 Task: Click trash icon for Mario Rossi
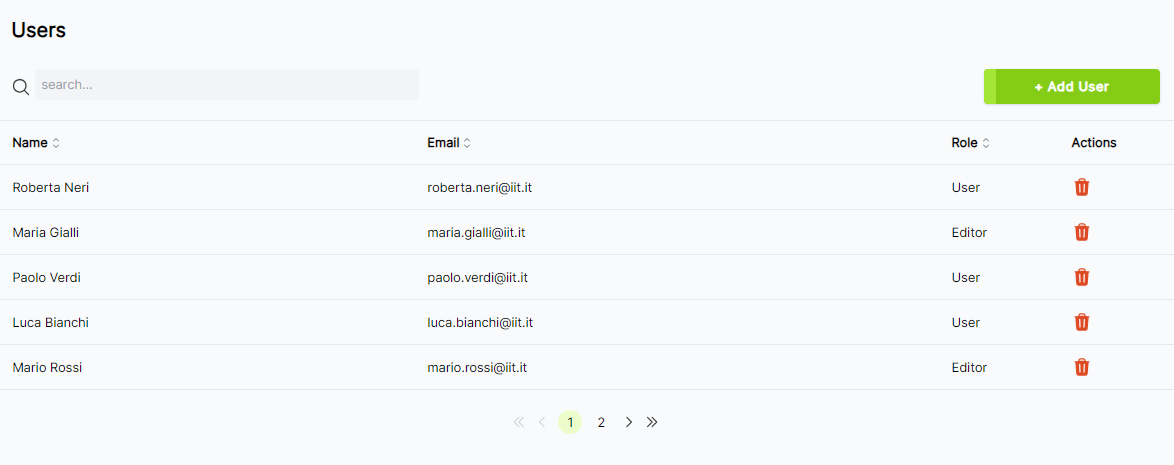point(1081,367)
